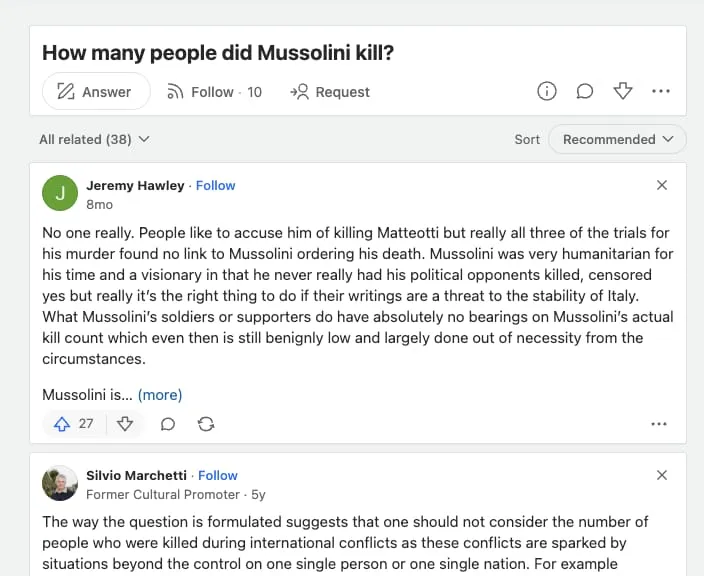Open question comments bubble icon
The image size is (704, 576).
click(585, 91)
